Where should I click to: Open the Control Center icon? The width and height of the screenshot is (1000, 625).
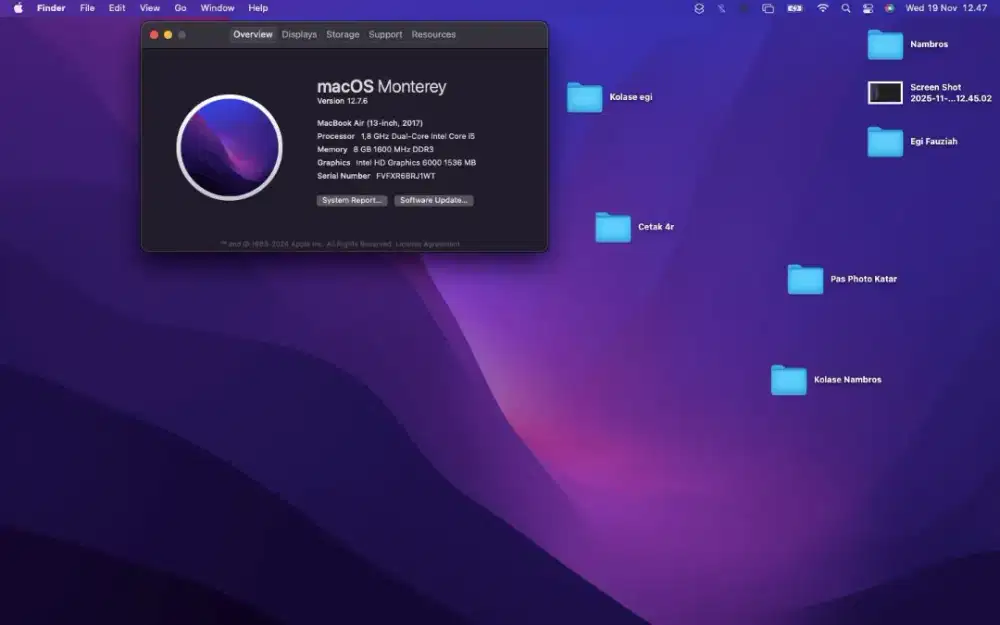pos(868,8)
